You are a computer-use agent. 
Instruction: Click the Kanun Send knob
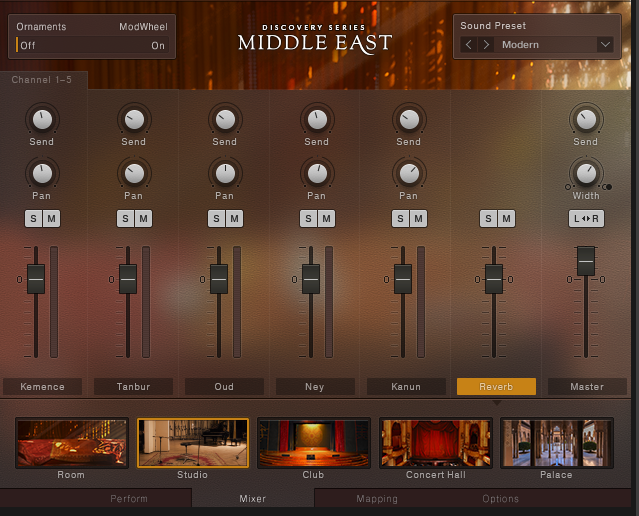point(409,119)
